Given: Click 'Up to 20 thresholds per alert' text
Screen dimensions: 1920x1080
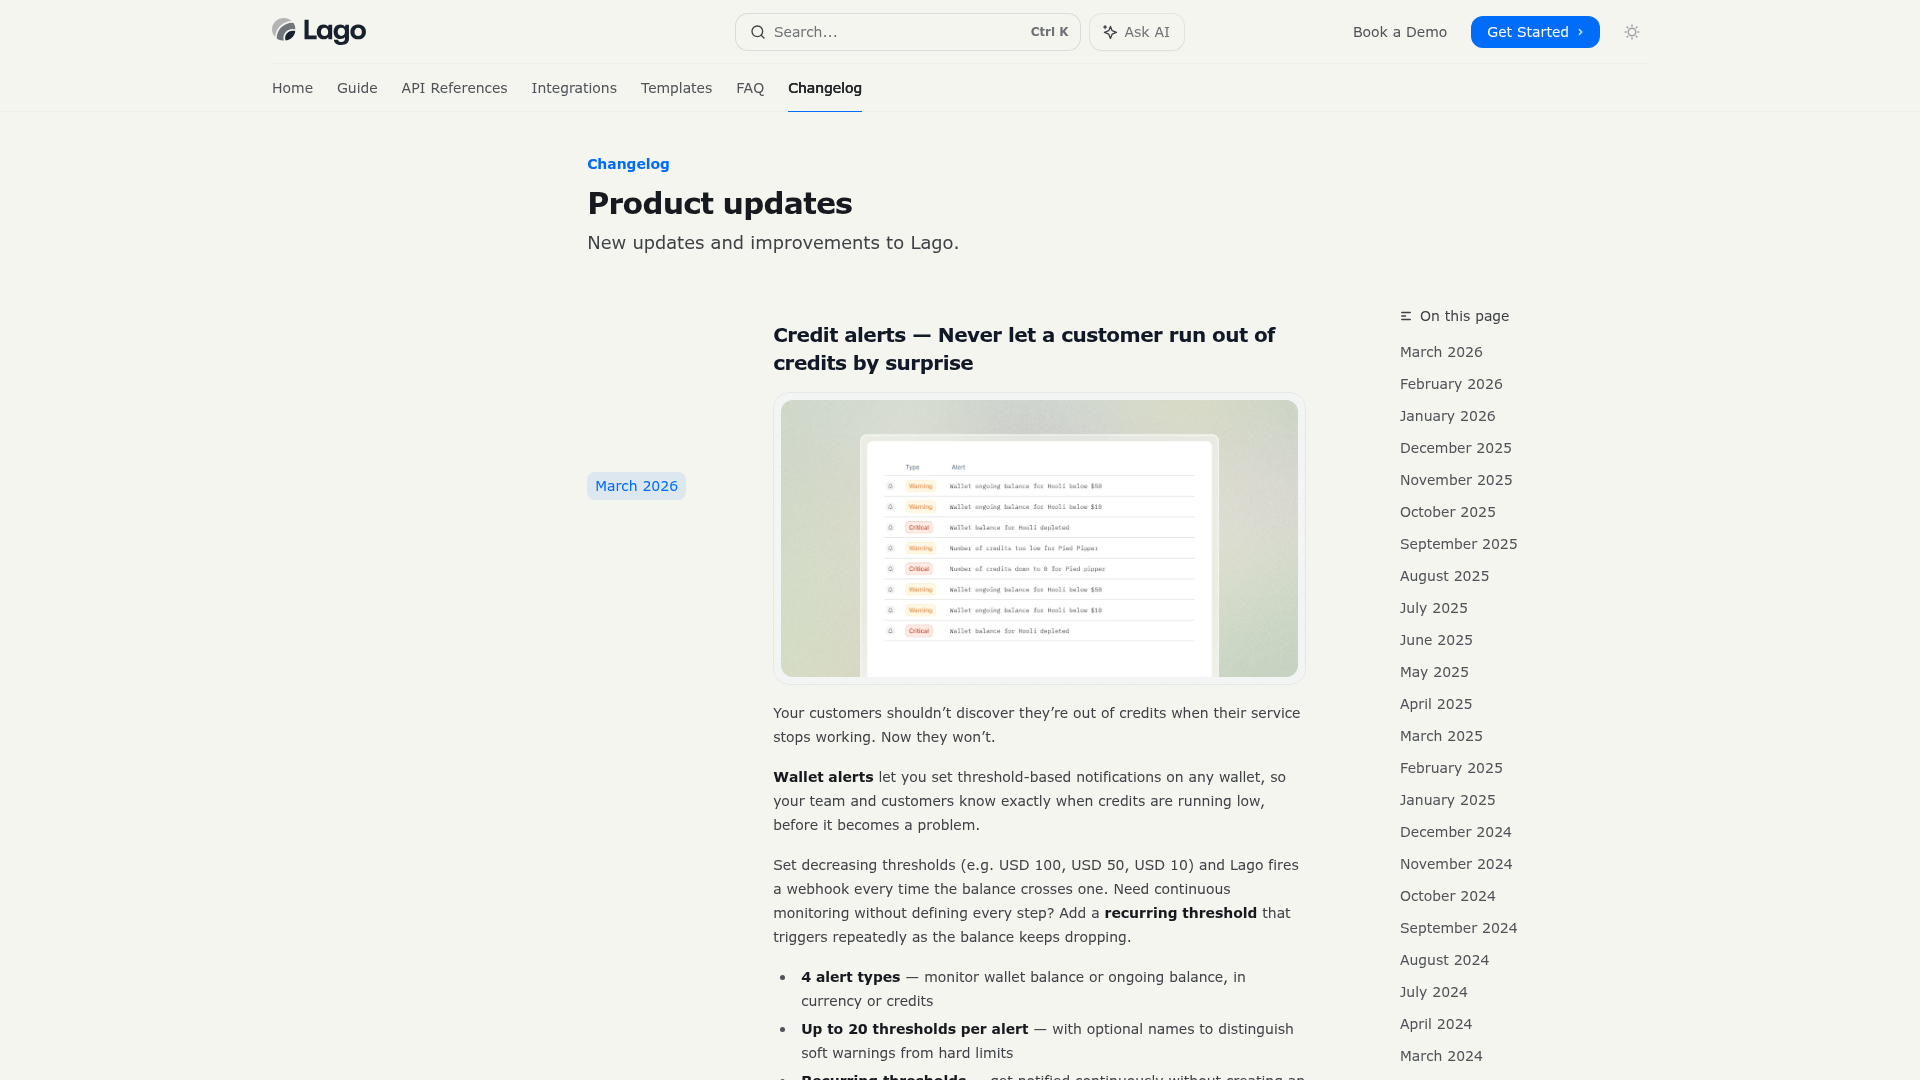Looking at the screenshot, I should point(914,1029).
